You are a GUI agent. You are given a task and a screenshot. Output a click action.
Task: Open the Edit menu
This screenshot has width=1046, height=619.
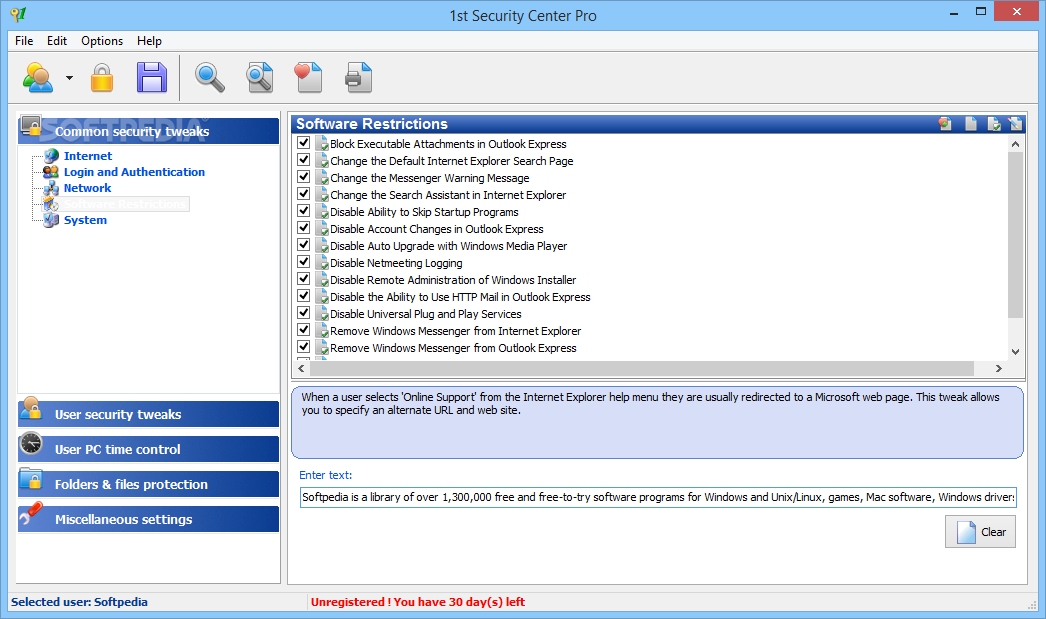click(57, 41)
